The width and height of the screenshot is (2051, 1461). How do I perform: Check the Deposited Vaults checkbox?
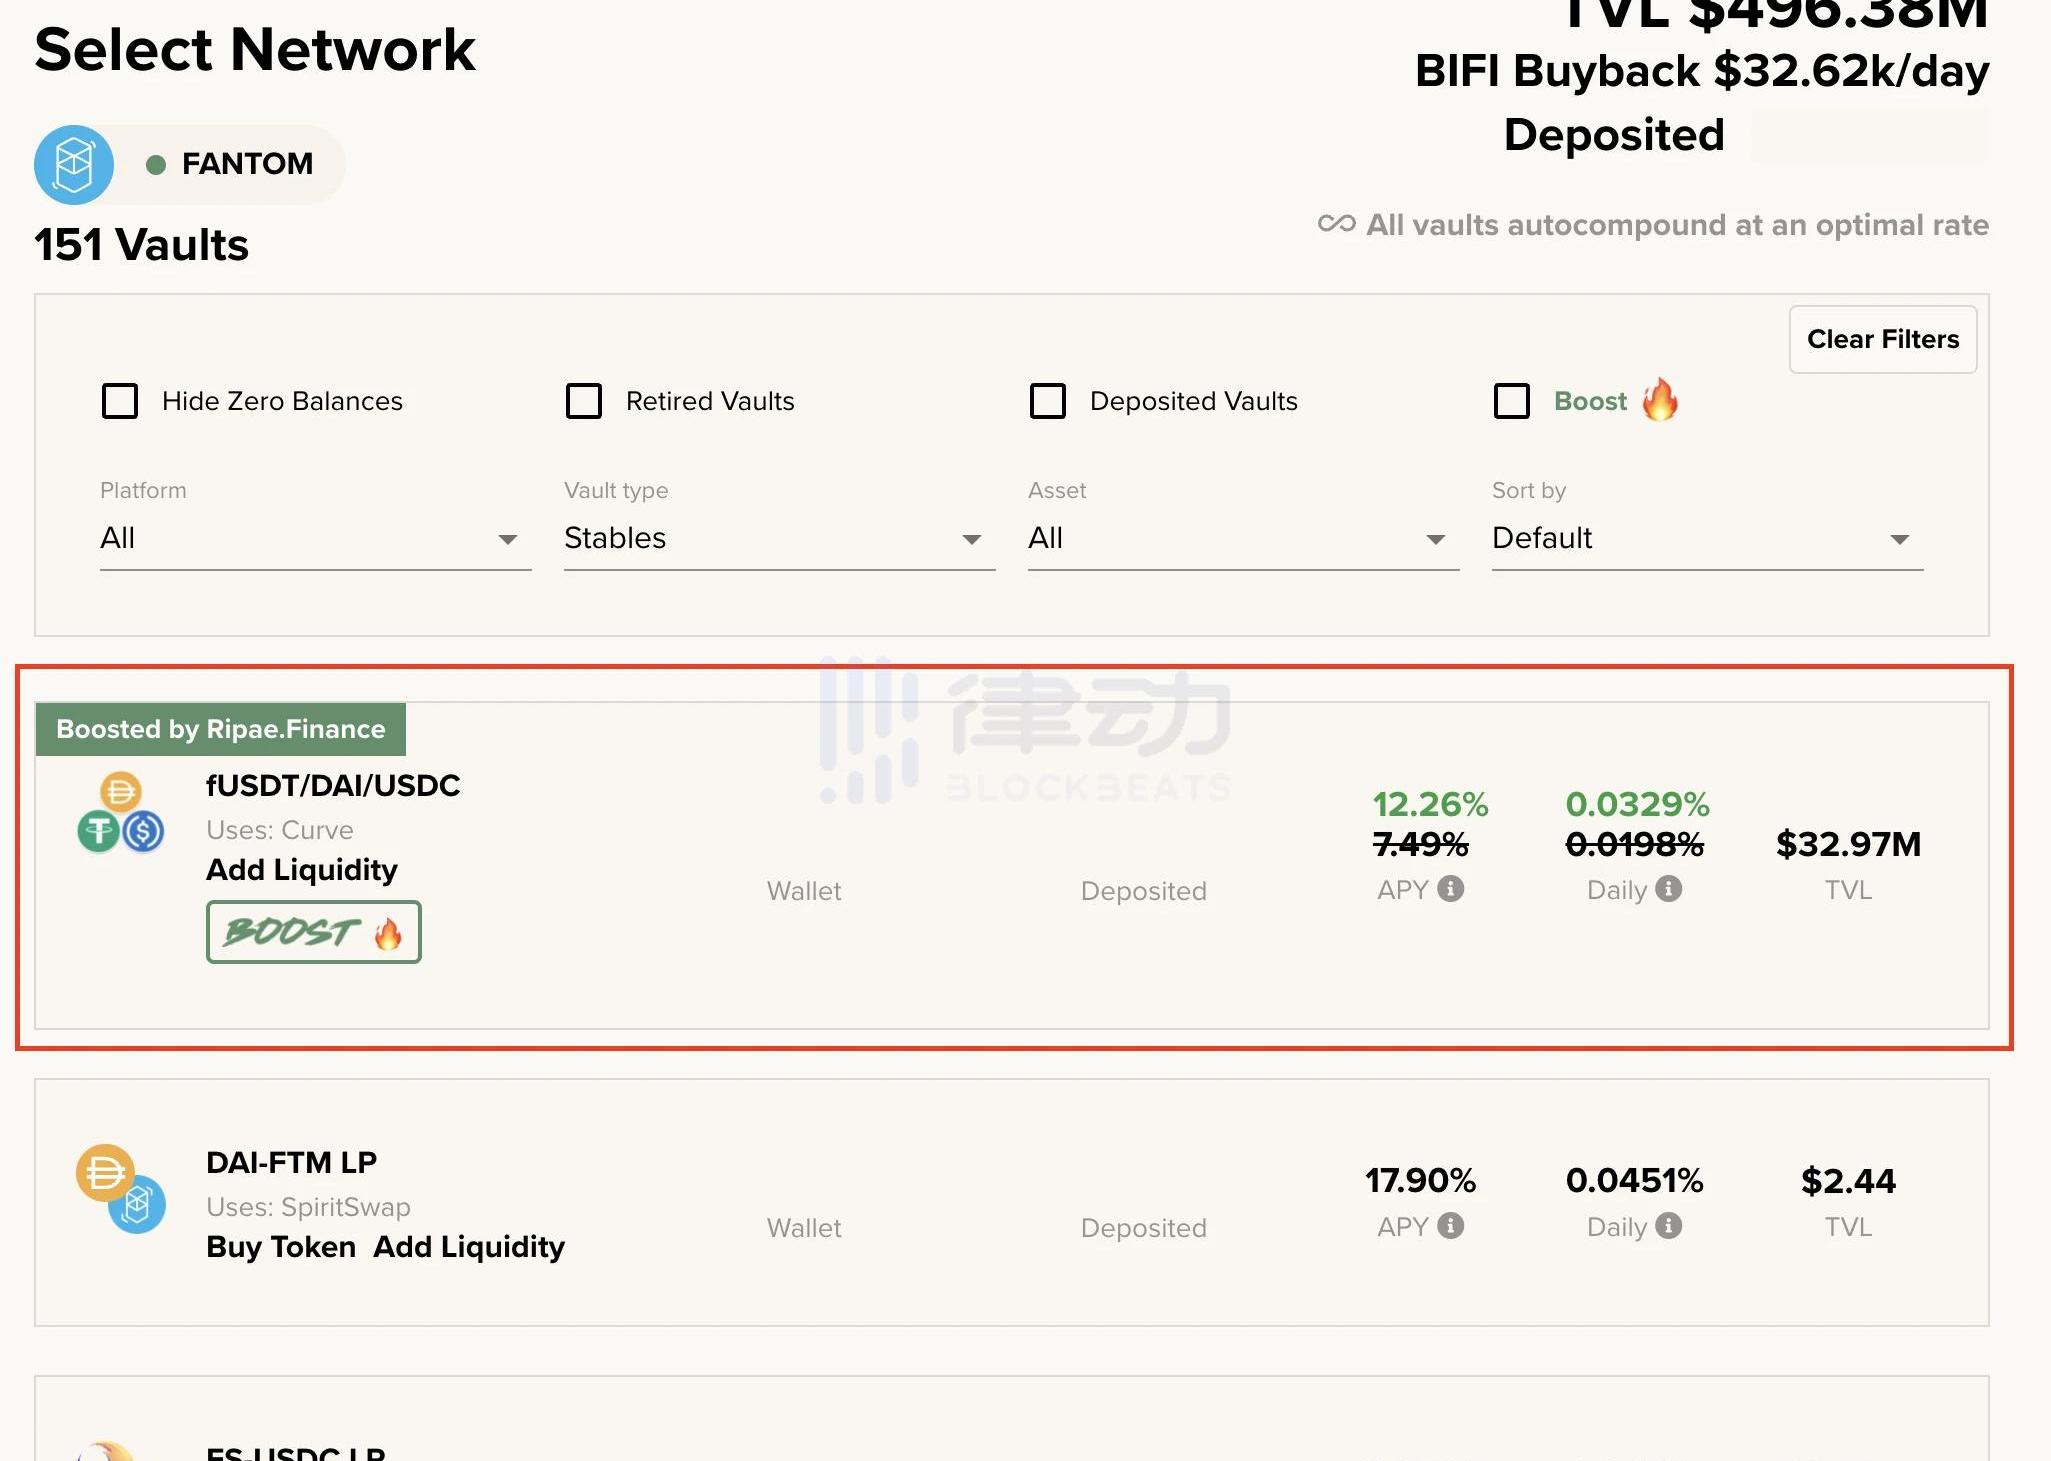tap(1048, 401)
